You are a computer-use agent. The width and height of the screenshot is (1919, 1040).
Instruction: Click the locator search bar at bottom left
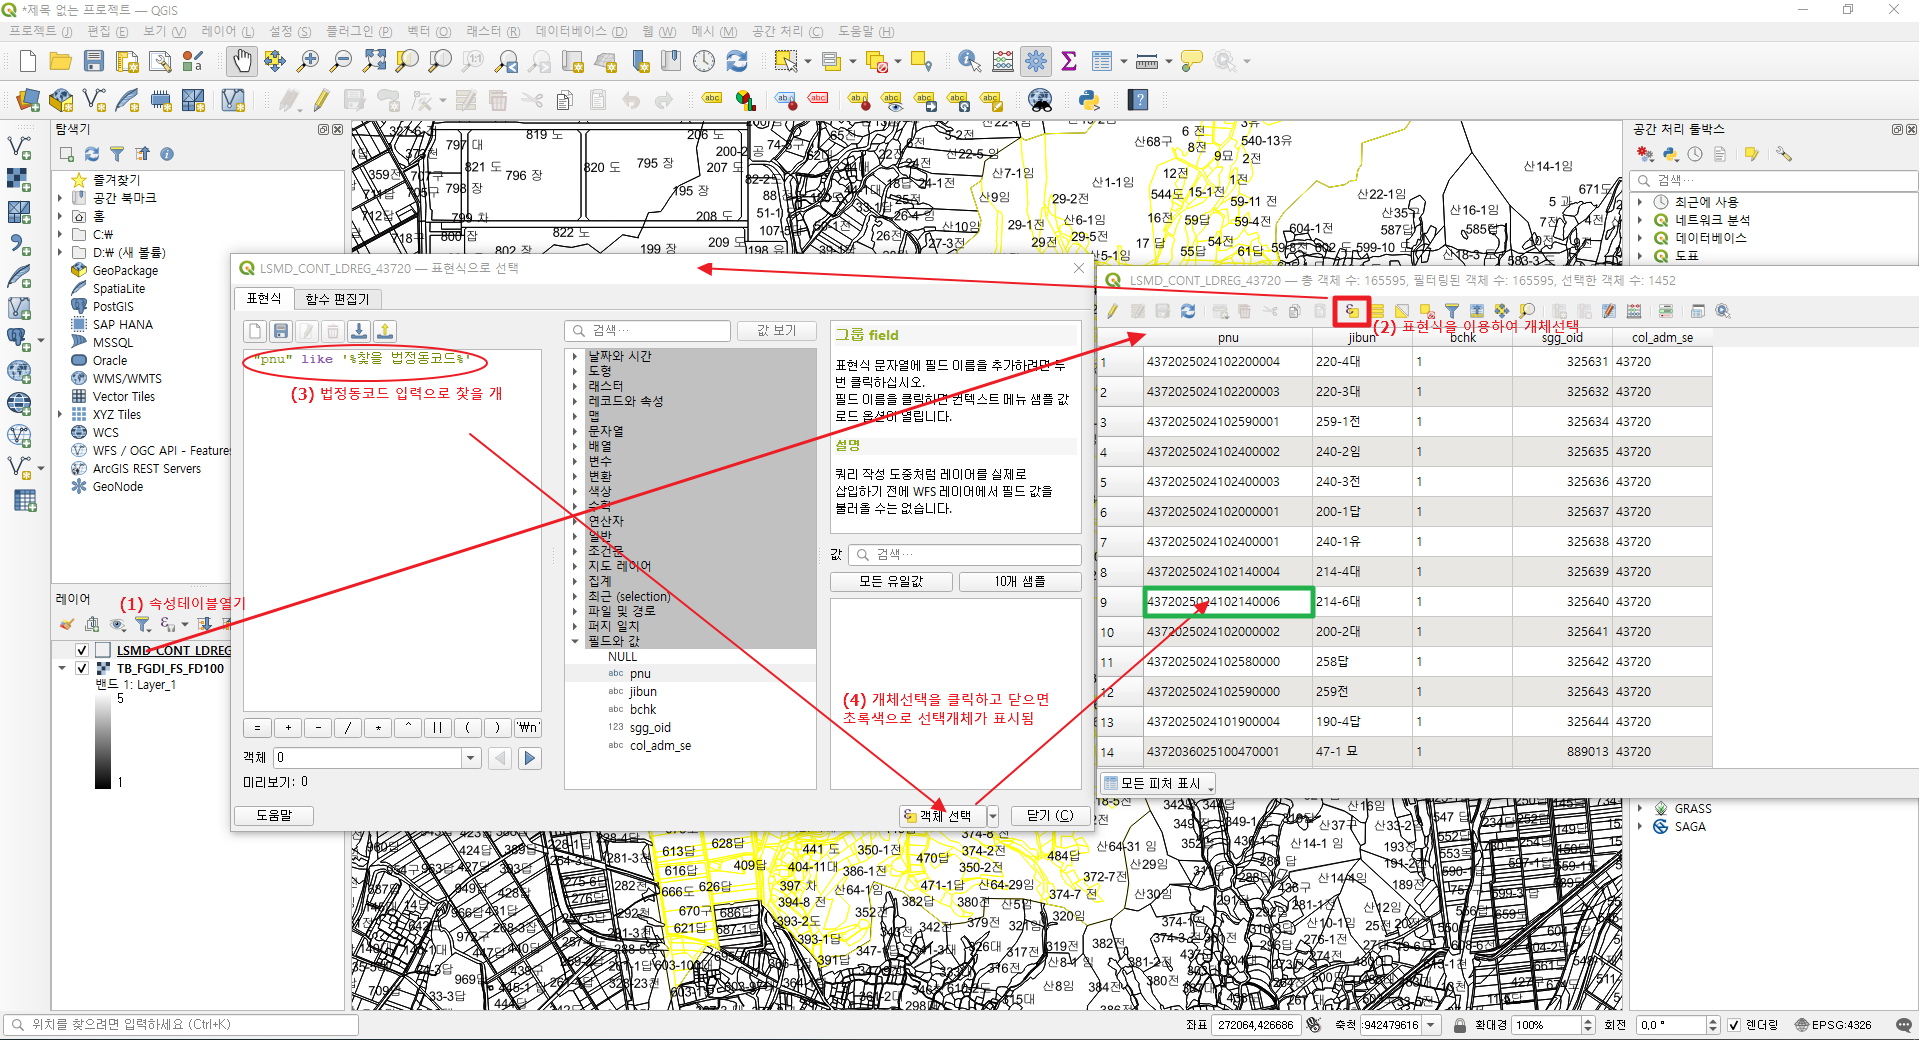tap(182, 1025)
